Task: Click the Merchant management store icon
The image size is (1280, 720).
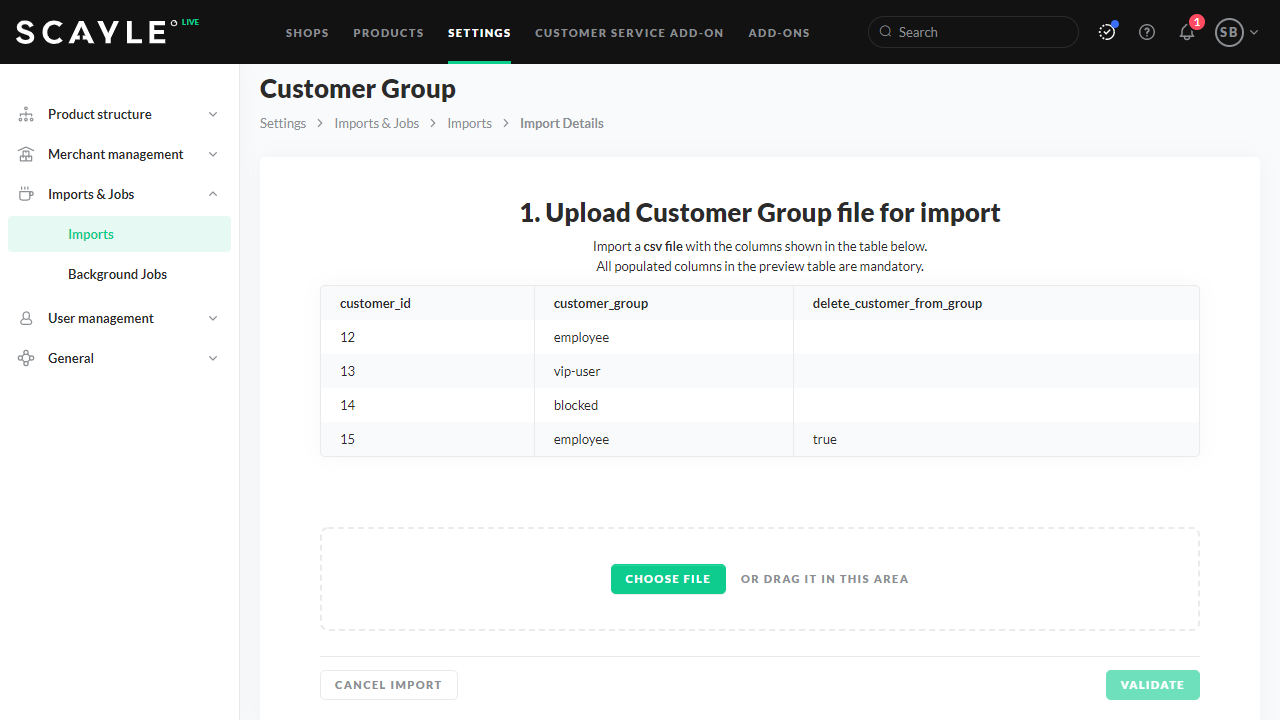Action: point(26,155)
